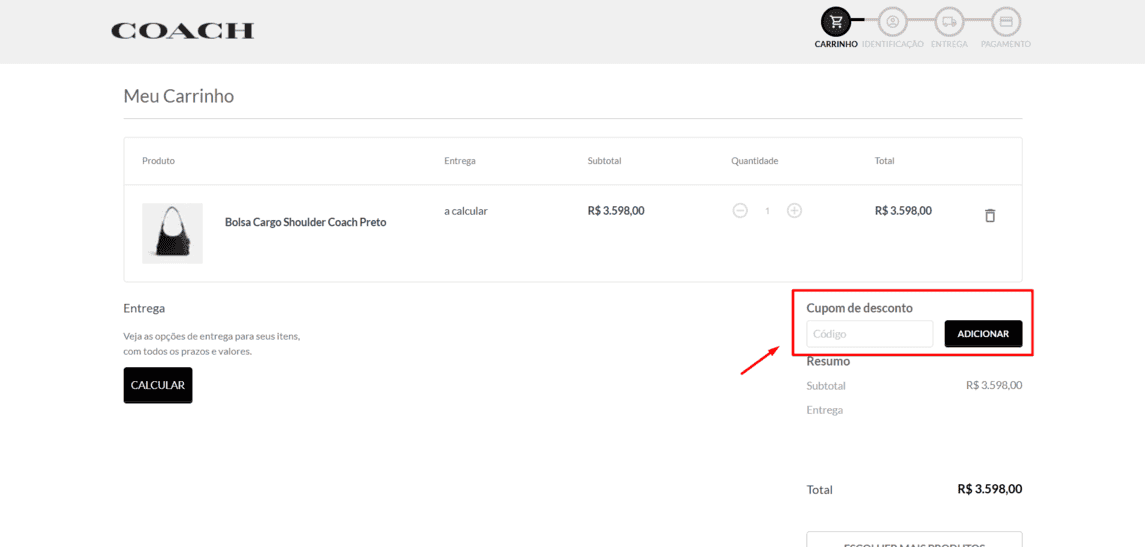Click the Resumo heading
The height and width of the screenshot is (547, 1145).
coord(828,361)
